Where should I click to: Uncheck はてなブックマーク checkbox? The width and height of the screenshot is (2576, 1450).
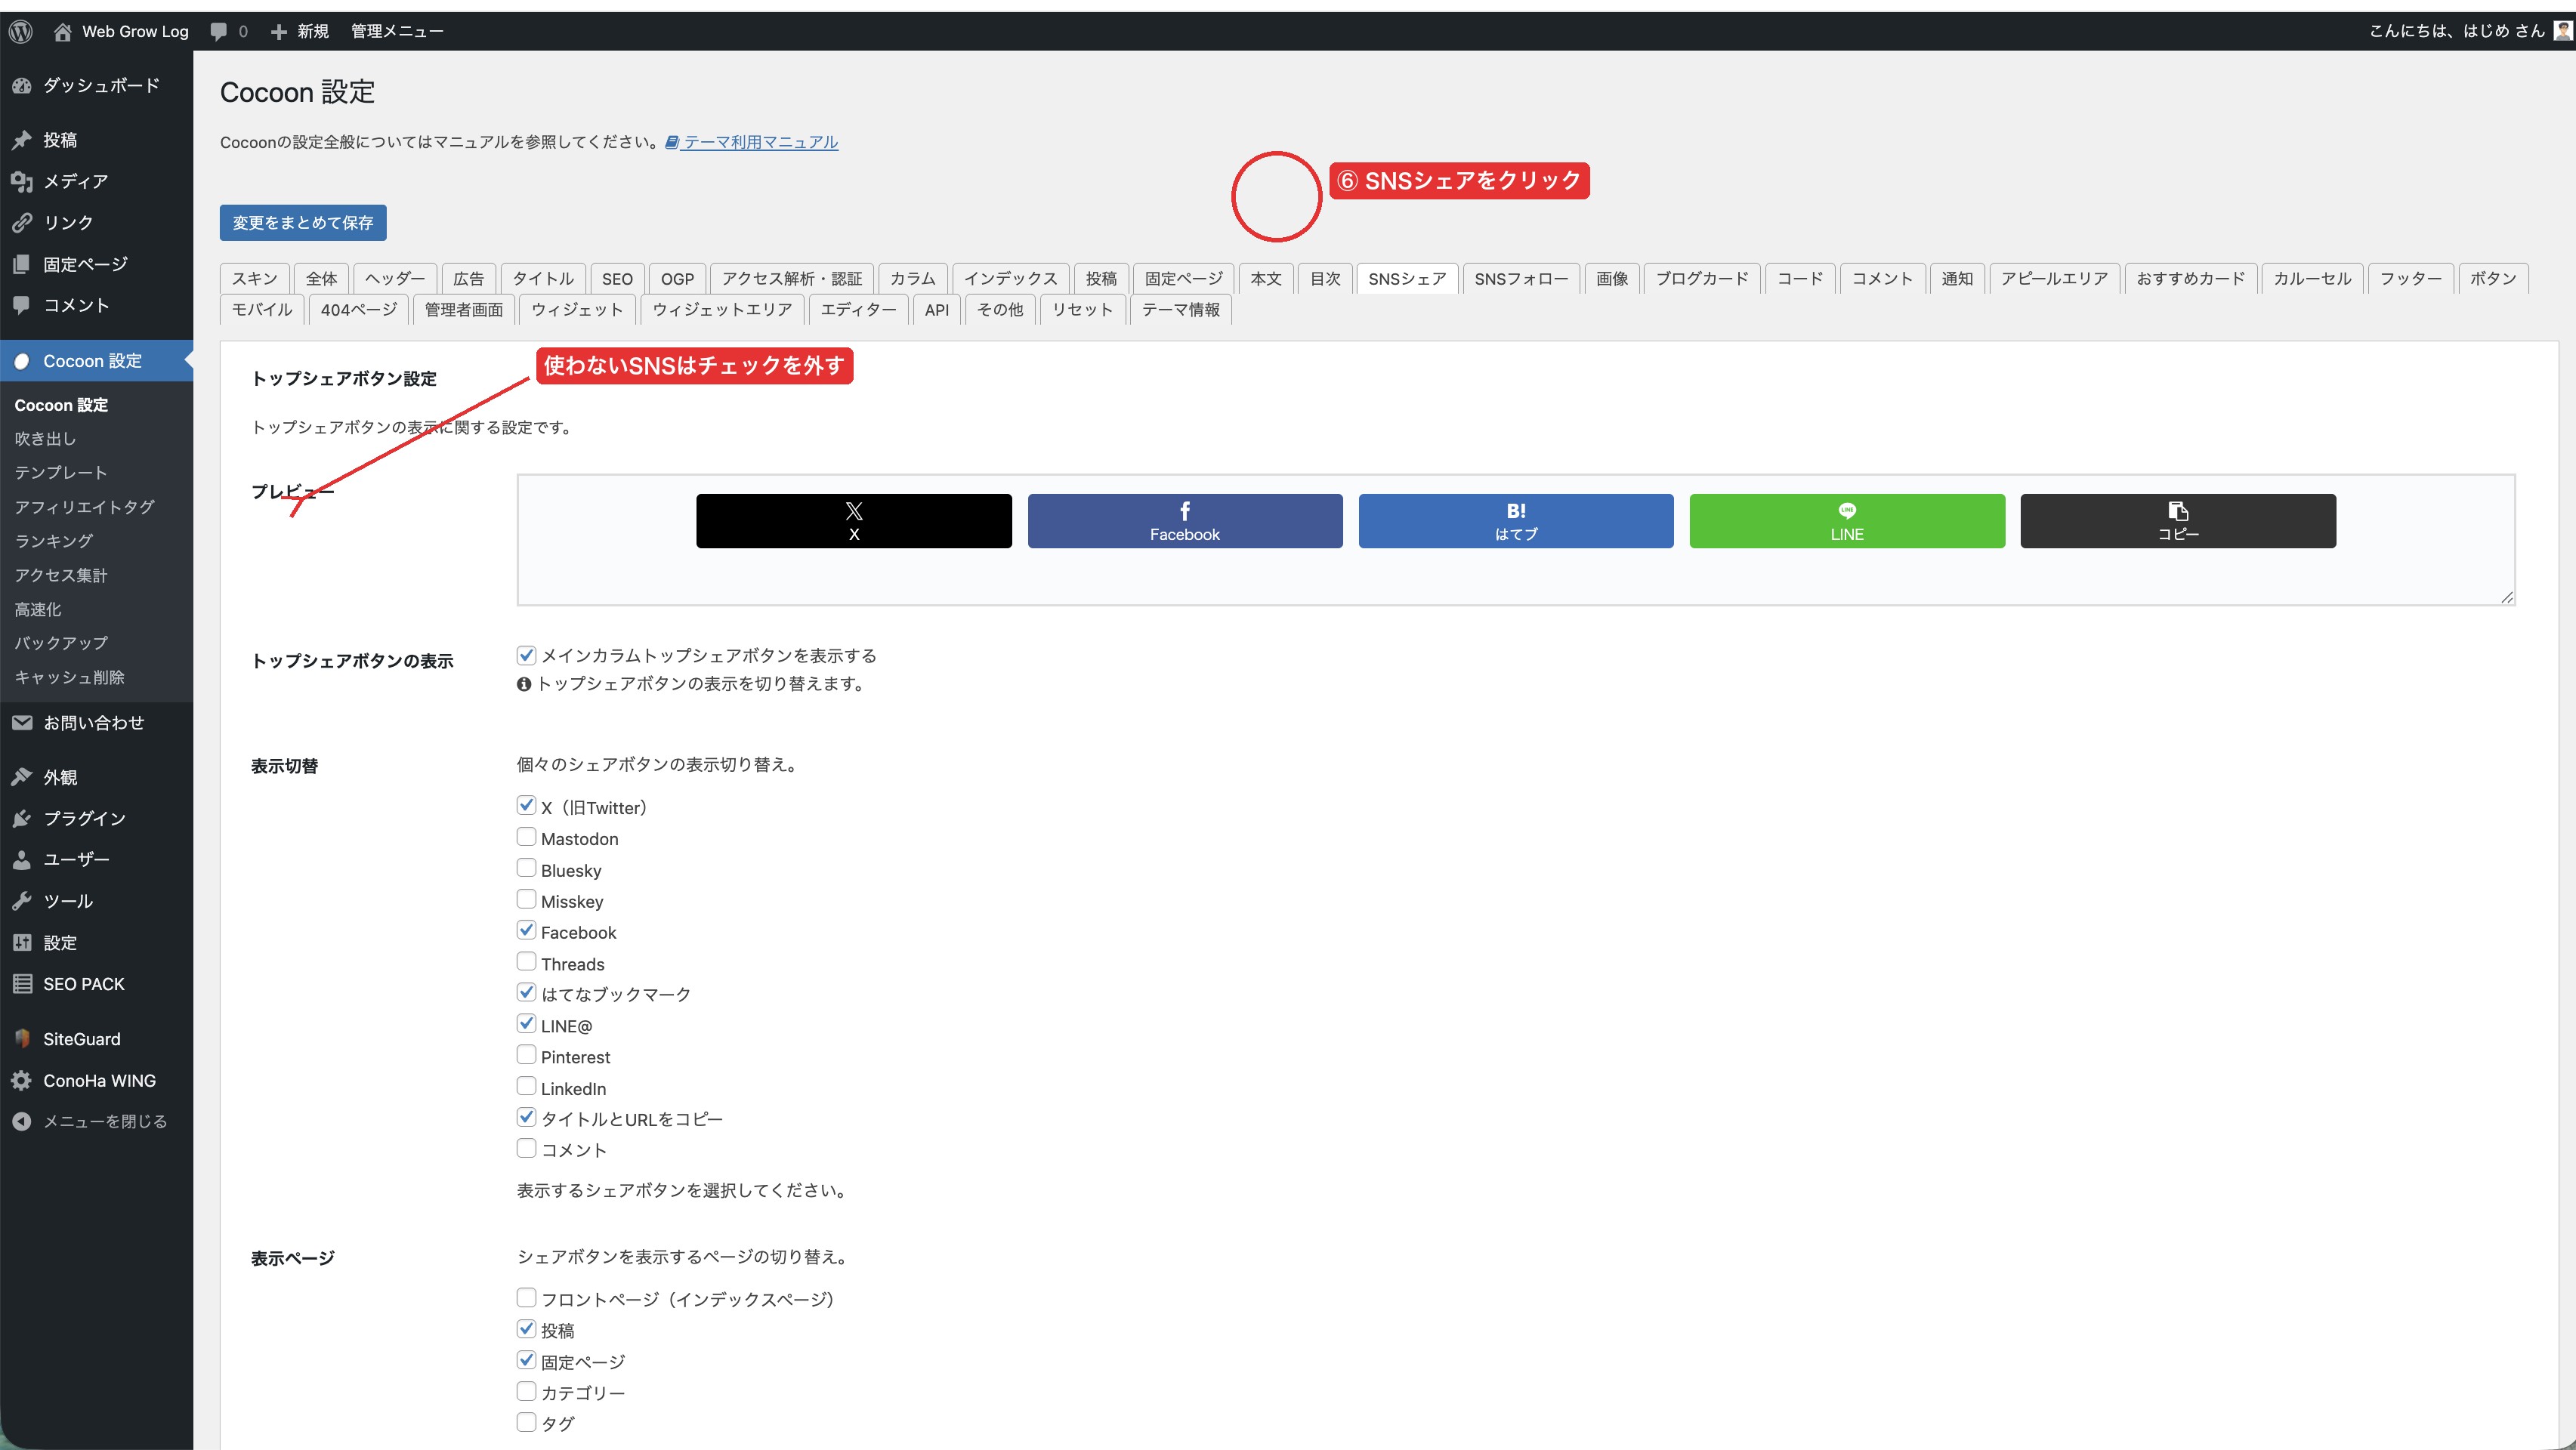tap(526, 993)
